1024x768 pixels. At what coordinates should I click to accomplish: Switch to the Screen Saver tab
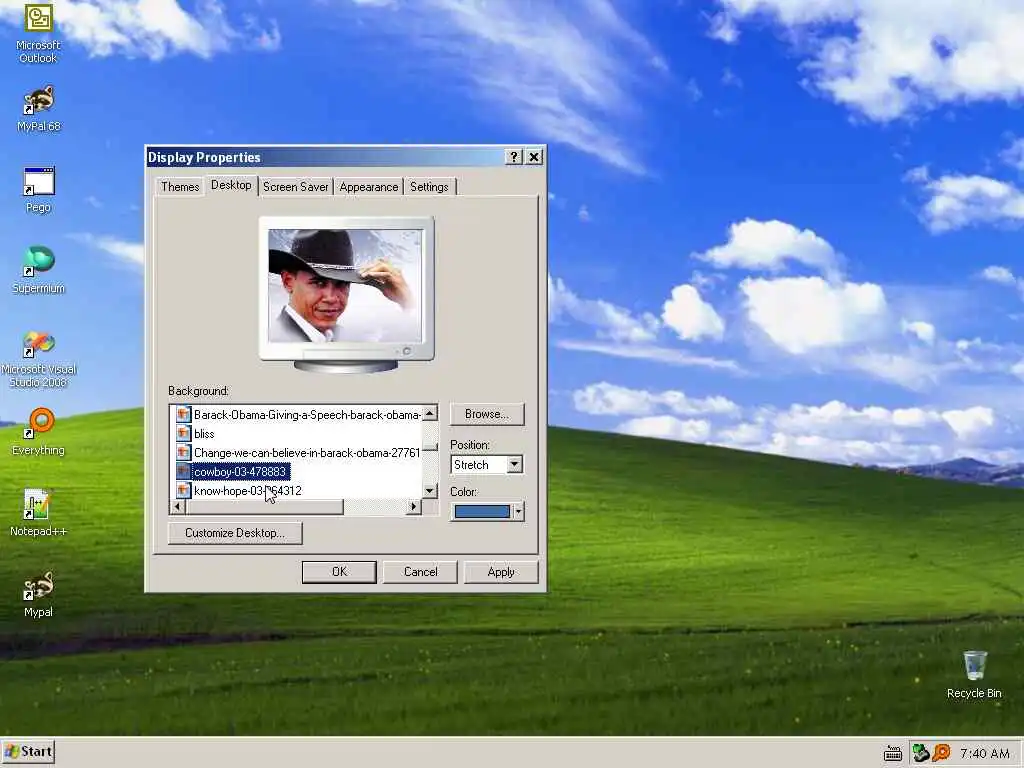click(295, 187)
